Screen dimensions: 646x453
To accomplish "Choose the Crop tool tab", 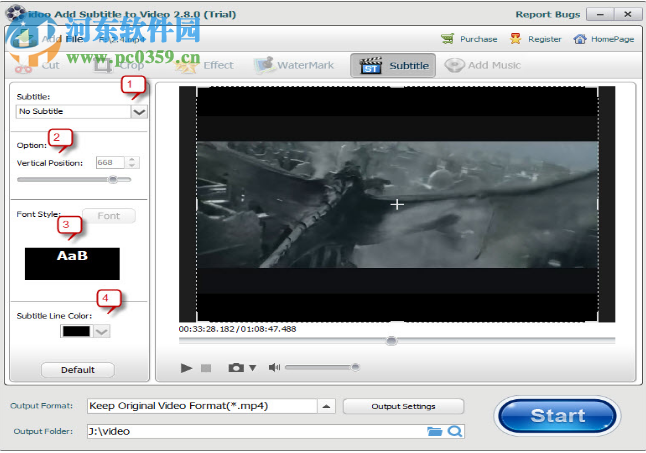I will (119, 65).
